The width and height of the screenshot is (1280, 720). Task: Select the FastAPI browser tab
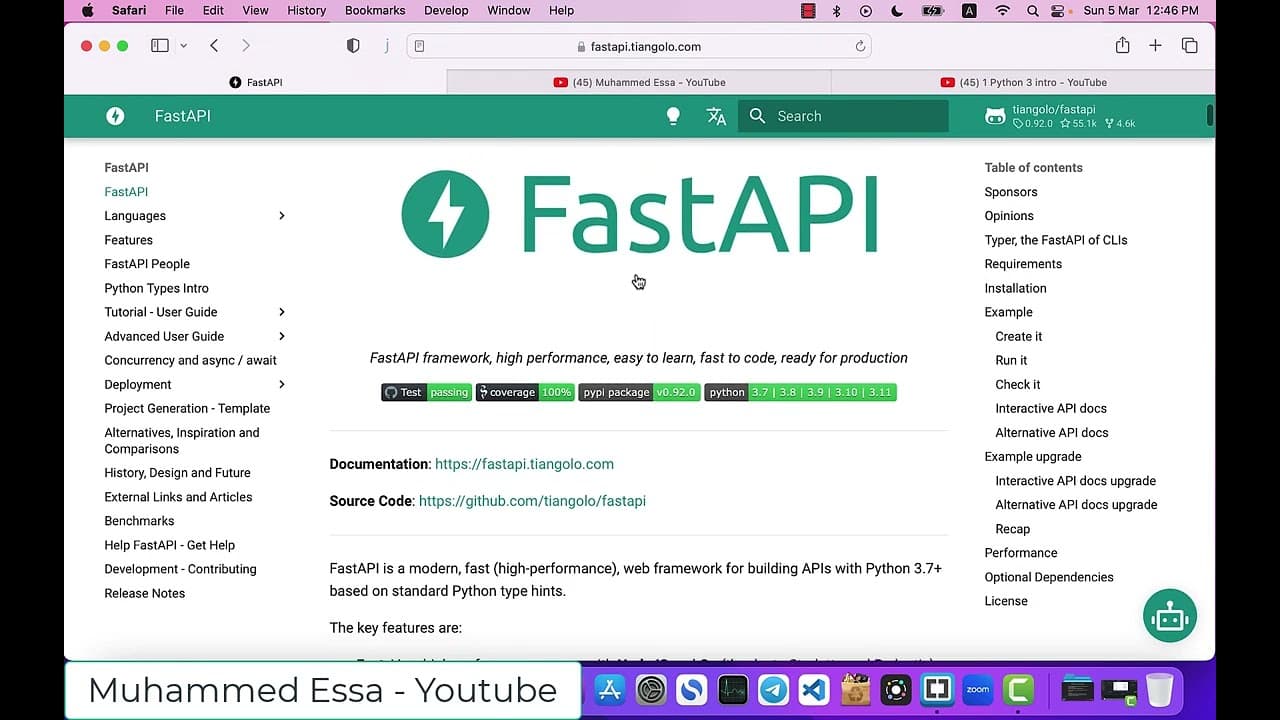point(255,82)
